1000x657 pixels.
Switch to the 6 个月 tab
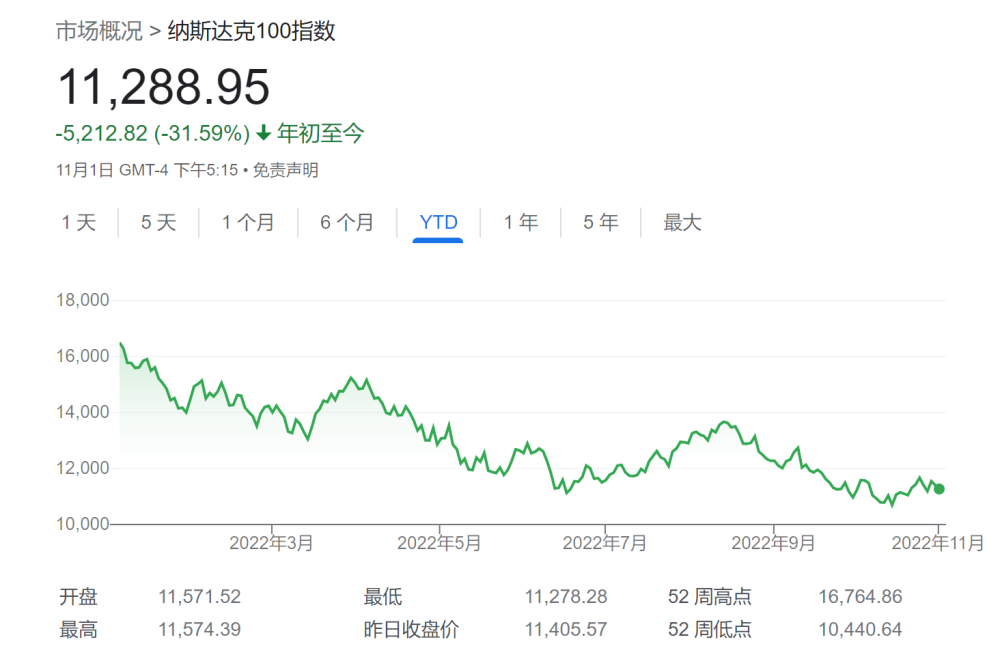347,223
